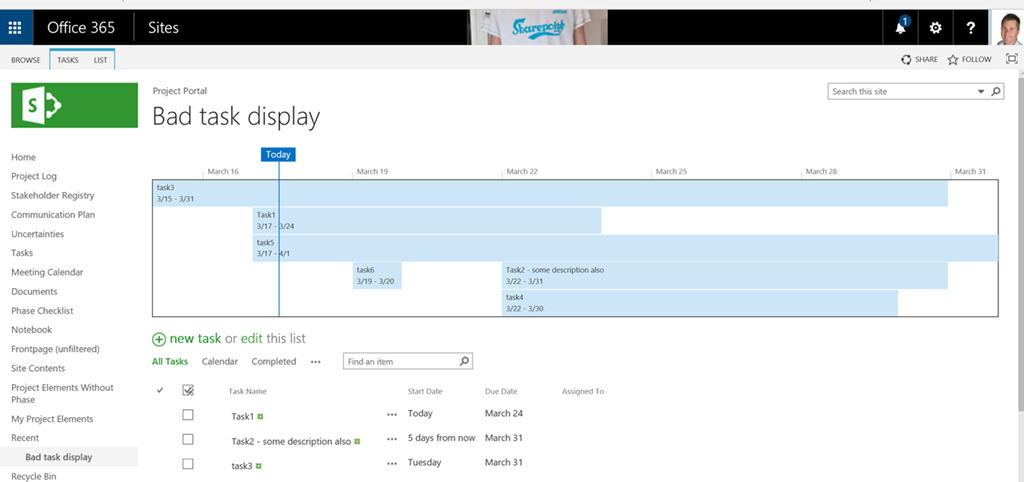Viewport: 1024px width, 482px height.
Task: Open the ellipsis menu for Task1
Action: click(392, 414)
